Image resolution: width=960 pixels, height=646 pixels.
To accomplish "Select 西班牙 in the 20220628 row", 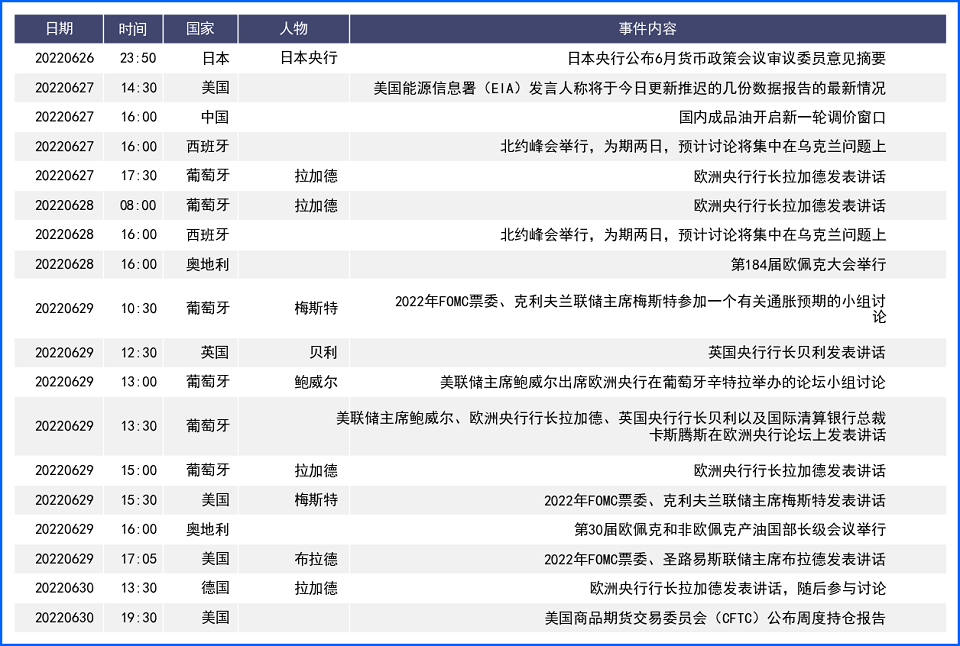I will pyautogui.click(x=208, y=235).
